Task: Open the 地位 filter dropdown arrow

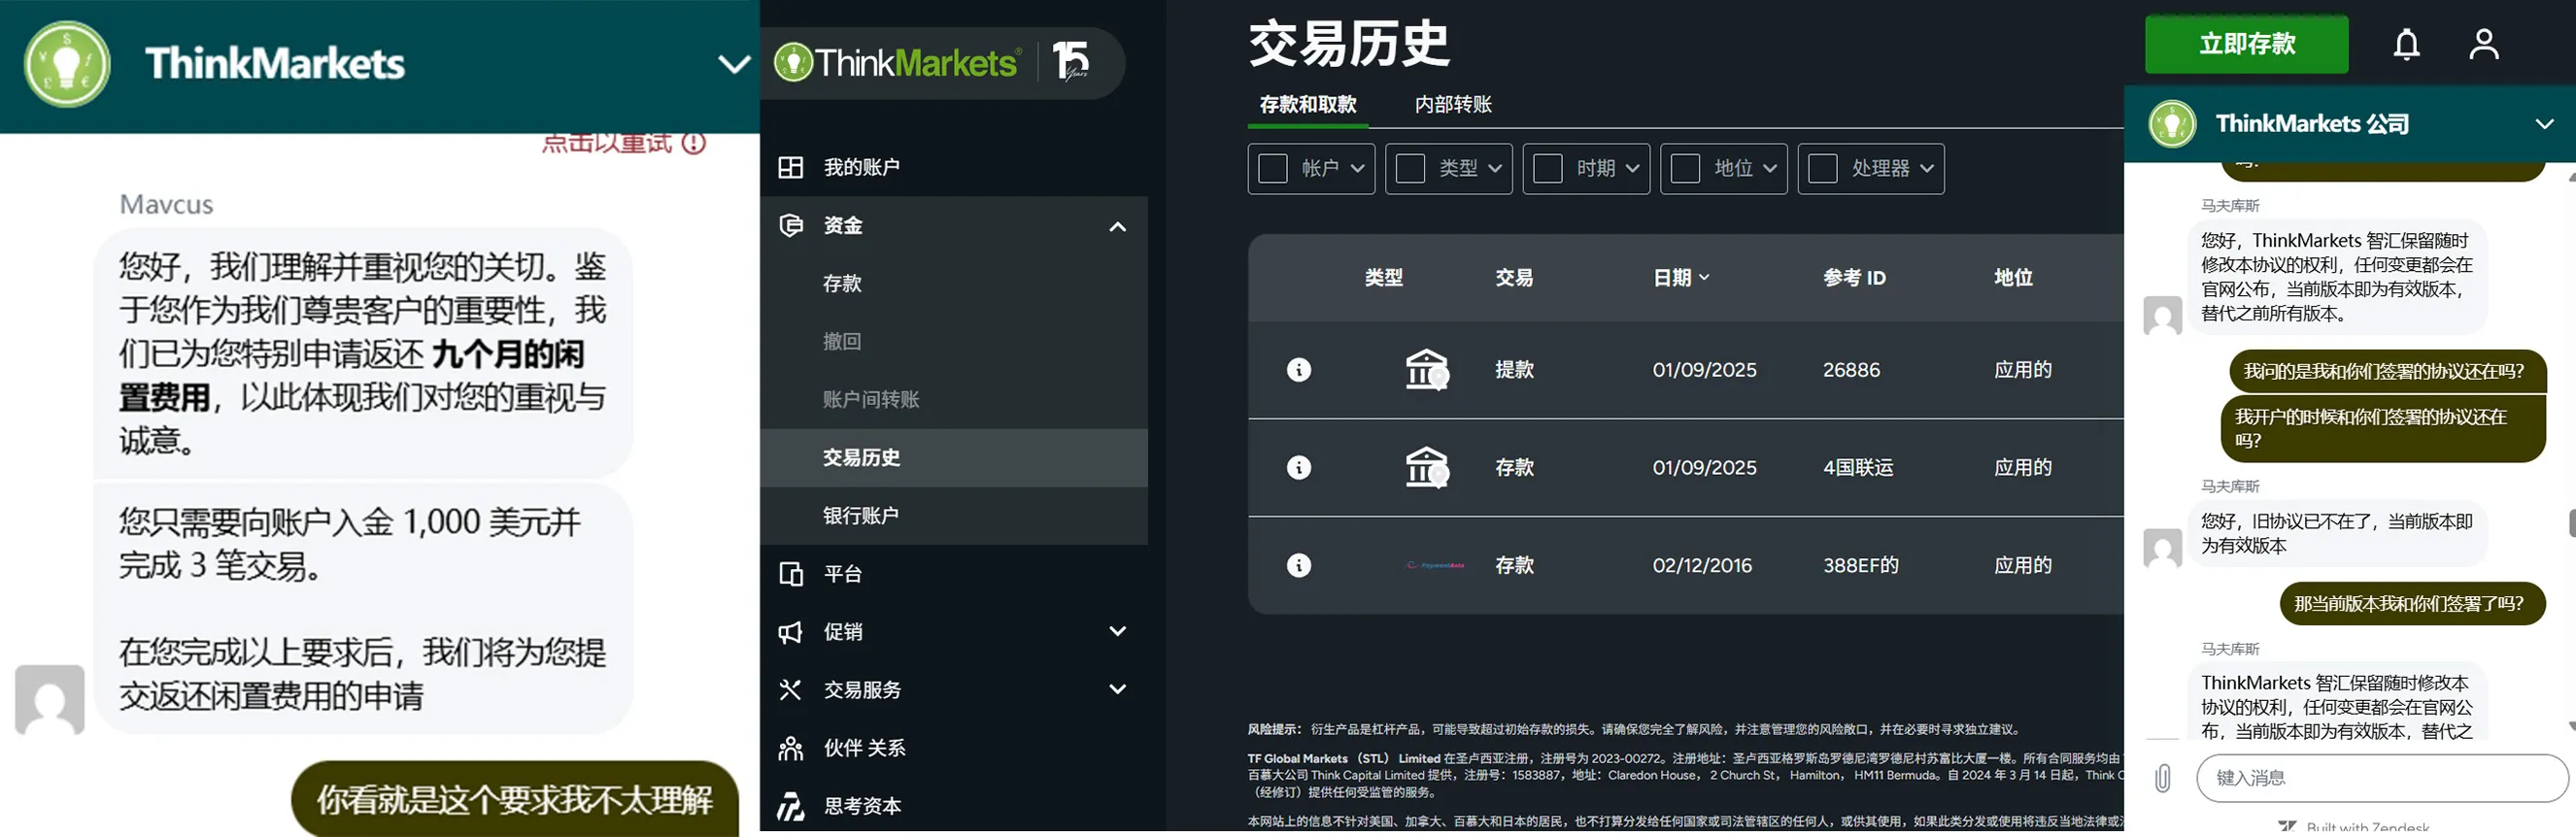Action: point(1770,168)
